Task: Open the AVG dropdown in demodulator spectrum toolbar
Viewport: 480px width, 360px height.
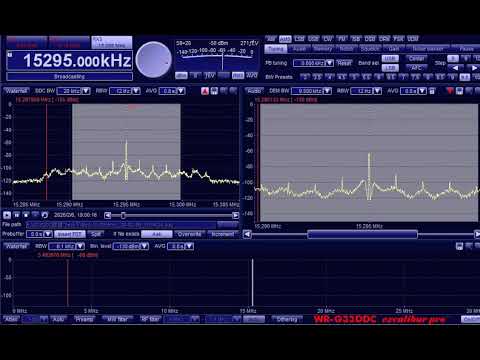Action: pyautogui.click(x=422, y=91)
